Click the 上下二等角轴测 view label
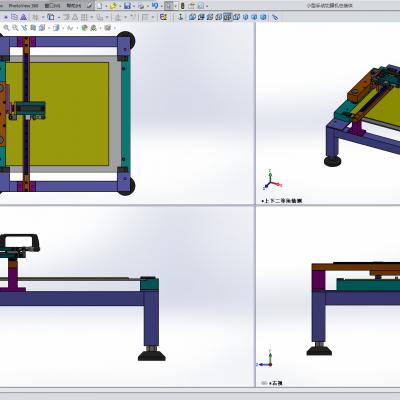This screenshot has height=400, width=400. click(283, 201)
